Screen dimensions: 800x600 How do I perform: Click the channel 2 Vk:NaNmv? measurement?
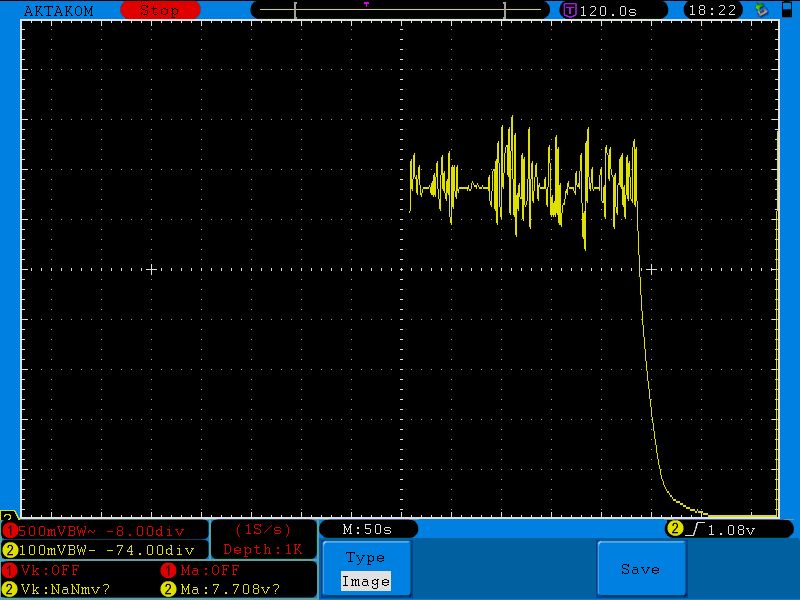pos(57,589)
